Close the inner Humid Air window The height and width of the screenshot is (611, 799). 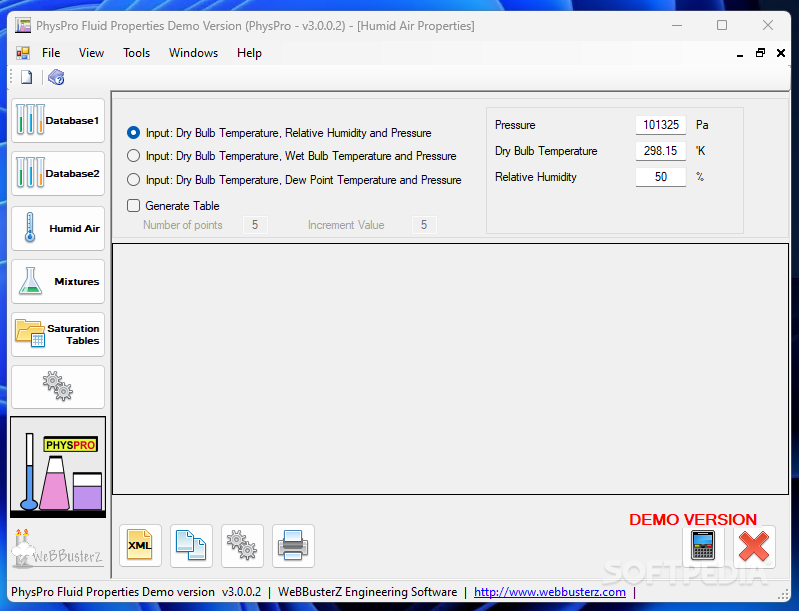point(781,53)
